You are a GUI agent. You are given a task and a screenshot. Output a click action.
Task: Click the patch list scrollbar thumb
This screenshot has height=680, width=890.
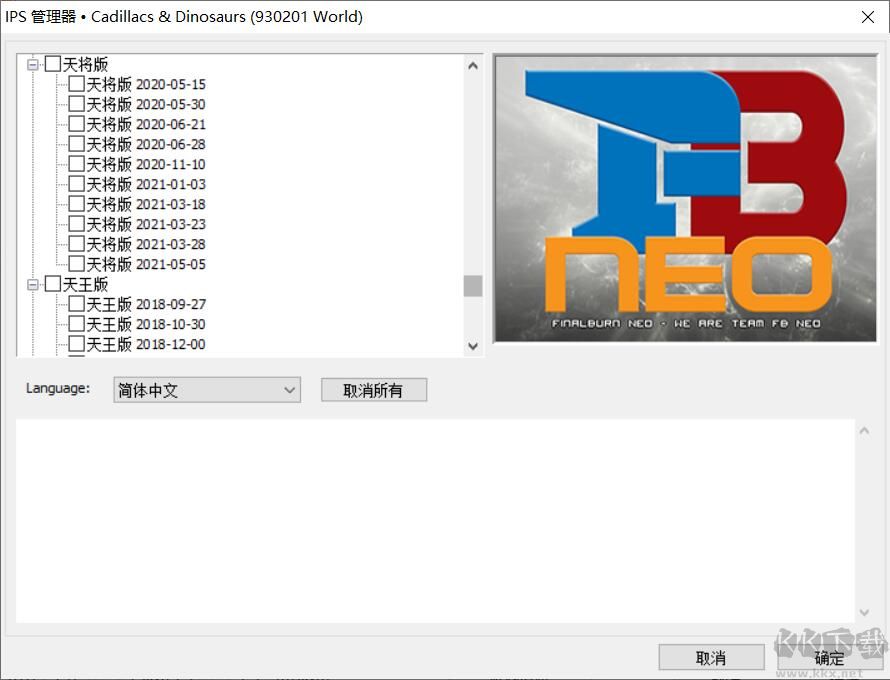click(473, 286)
